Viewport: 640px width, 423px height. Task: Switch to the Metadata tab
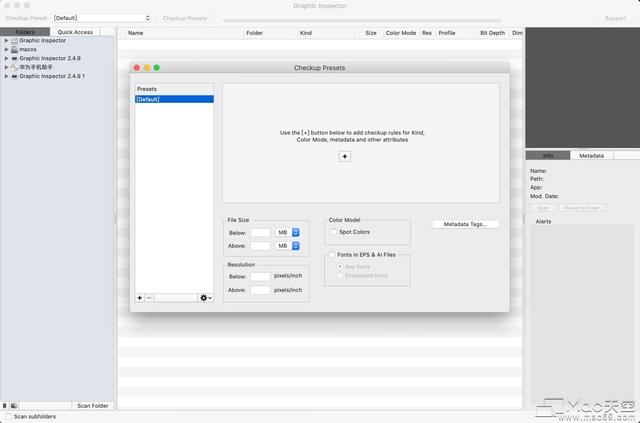pyautogui.click(x=591, y=156)
